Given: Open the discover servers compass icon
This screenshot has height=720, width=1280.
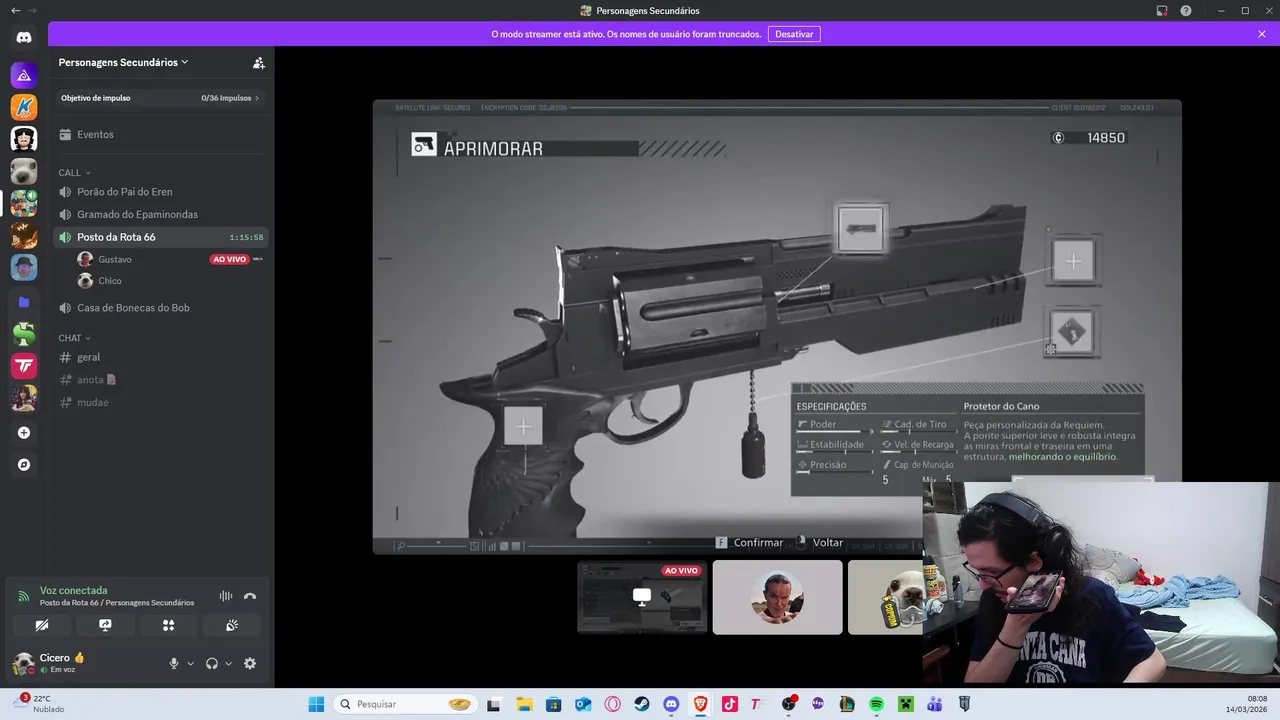Looking at the screenshot, I should 24,465.
